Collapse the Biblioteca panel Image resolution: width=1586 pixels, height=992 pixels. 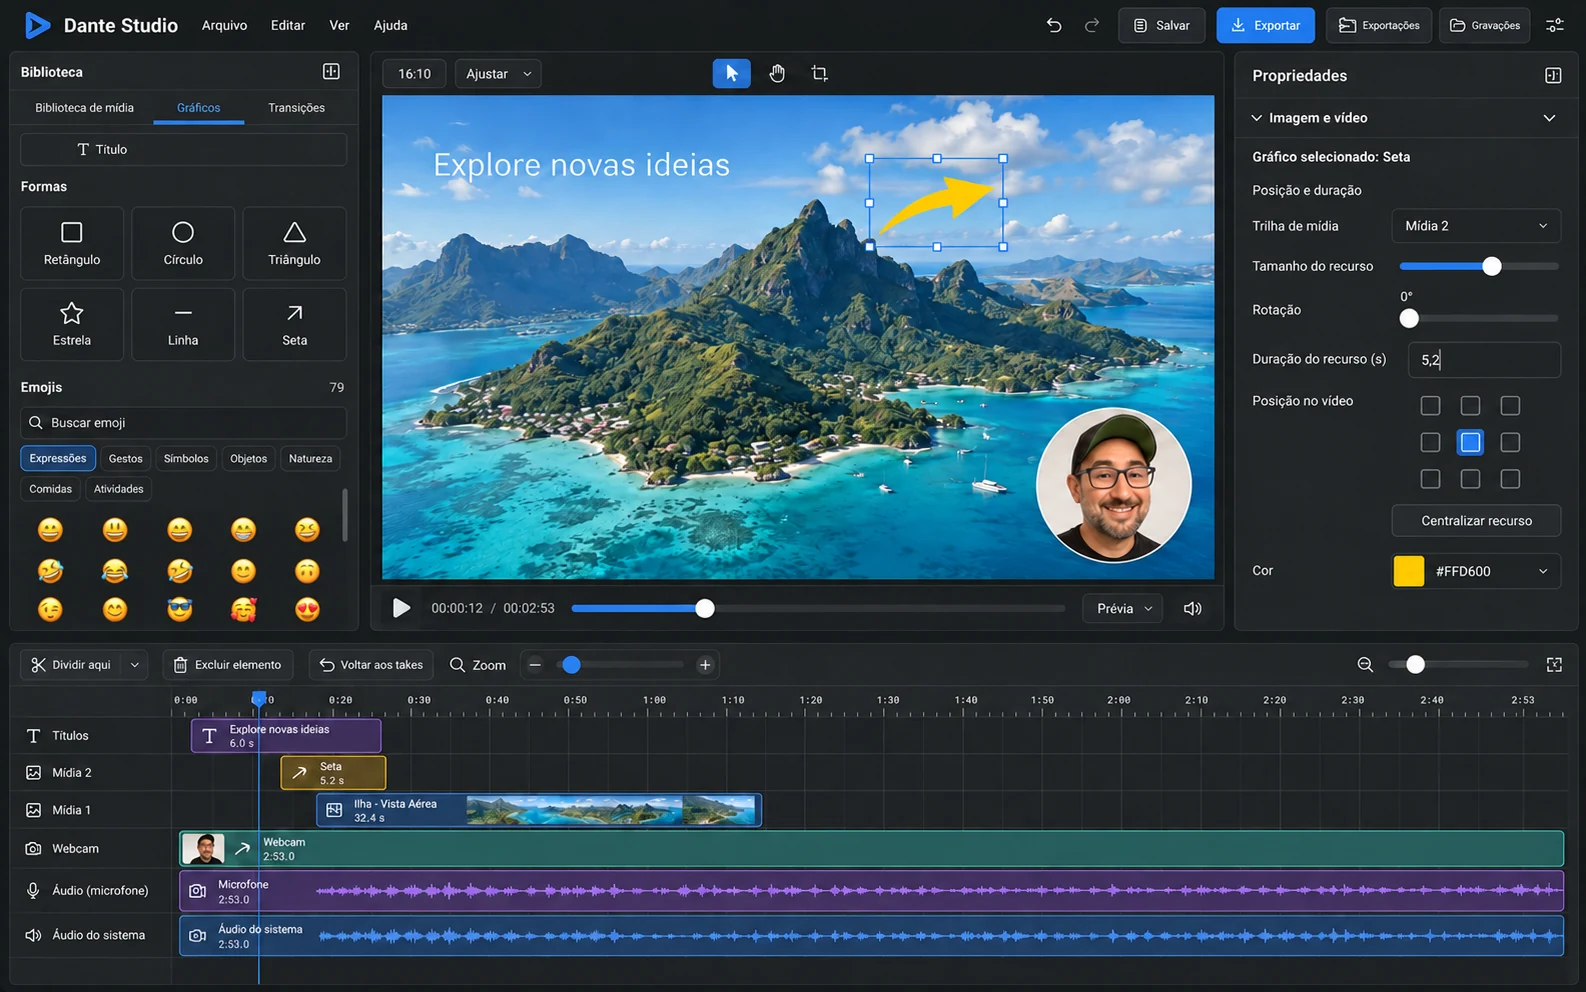(x=331, y=71)
